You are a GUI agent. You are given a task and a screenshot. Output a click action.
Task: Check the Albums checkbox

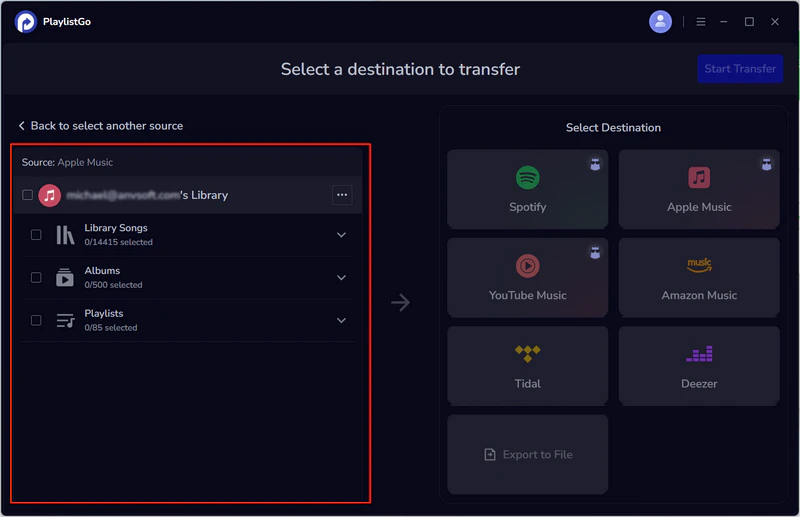pos(36,278)
